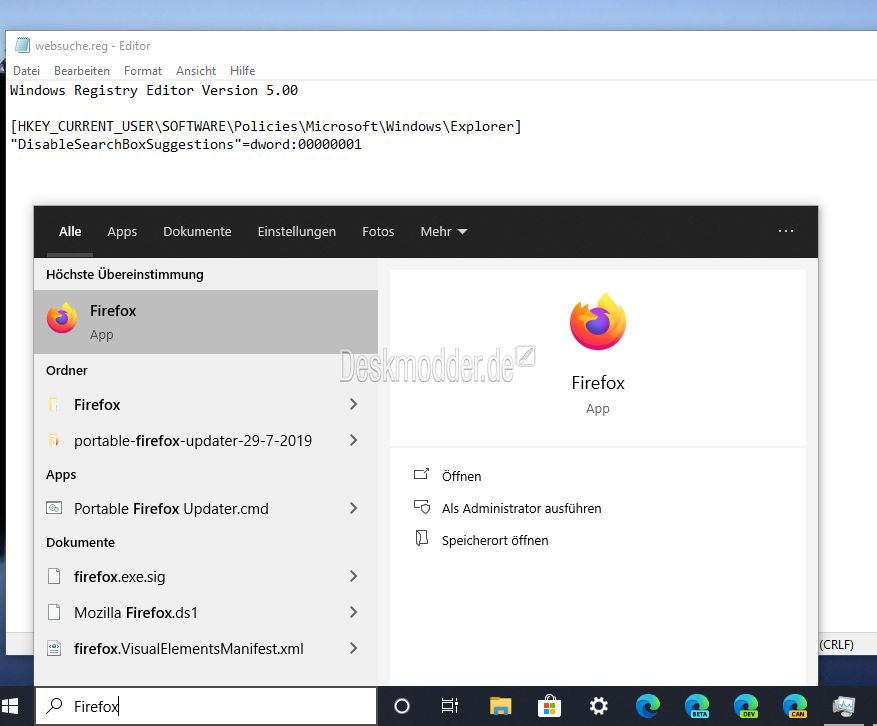Click the HKEY_CURRENT_USER registry path line

pos(266,126)
